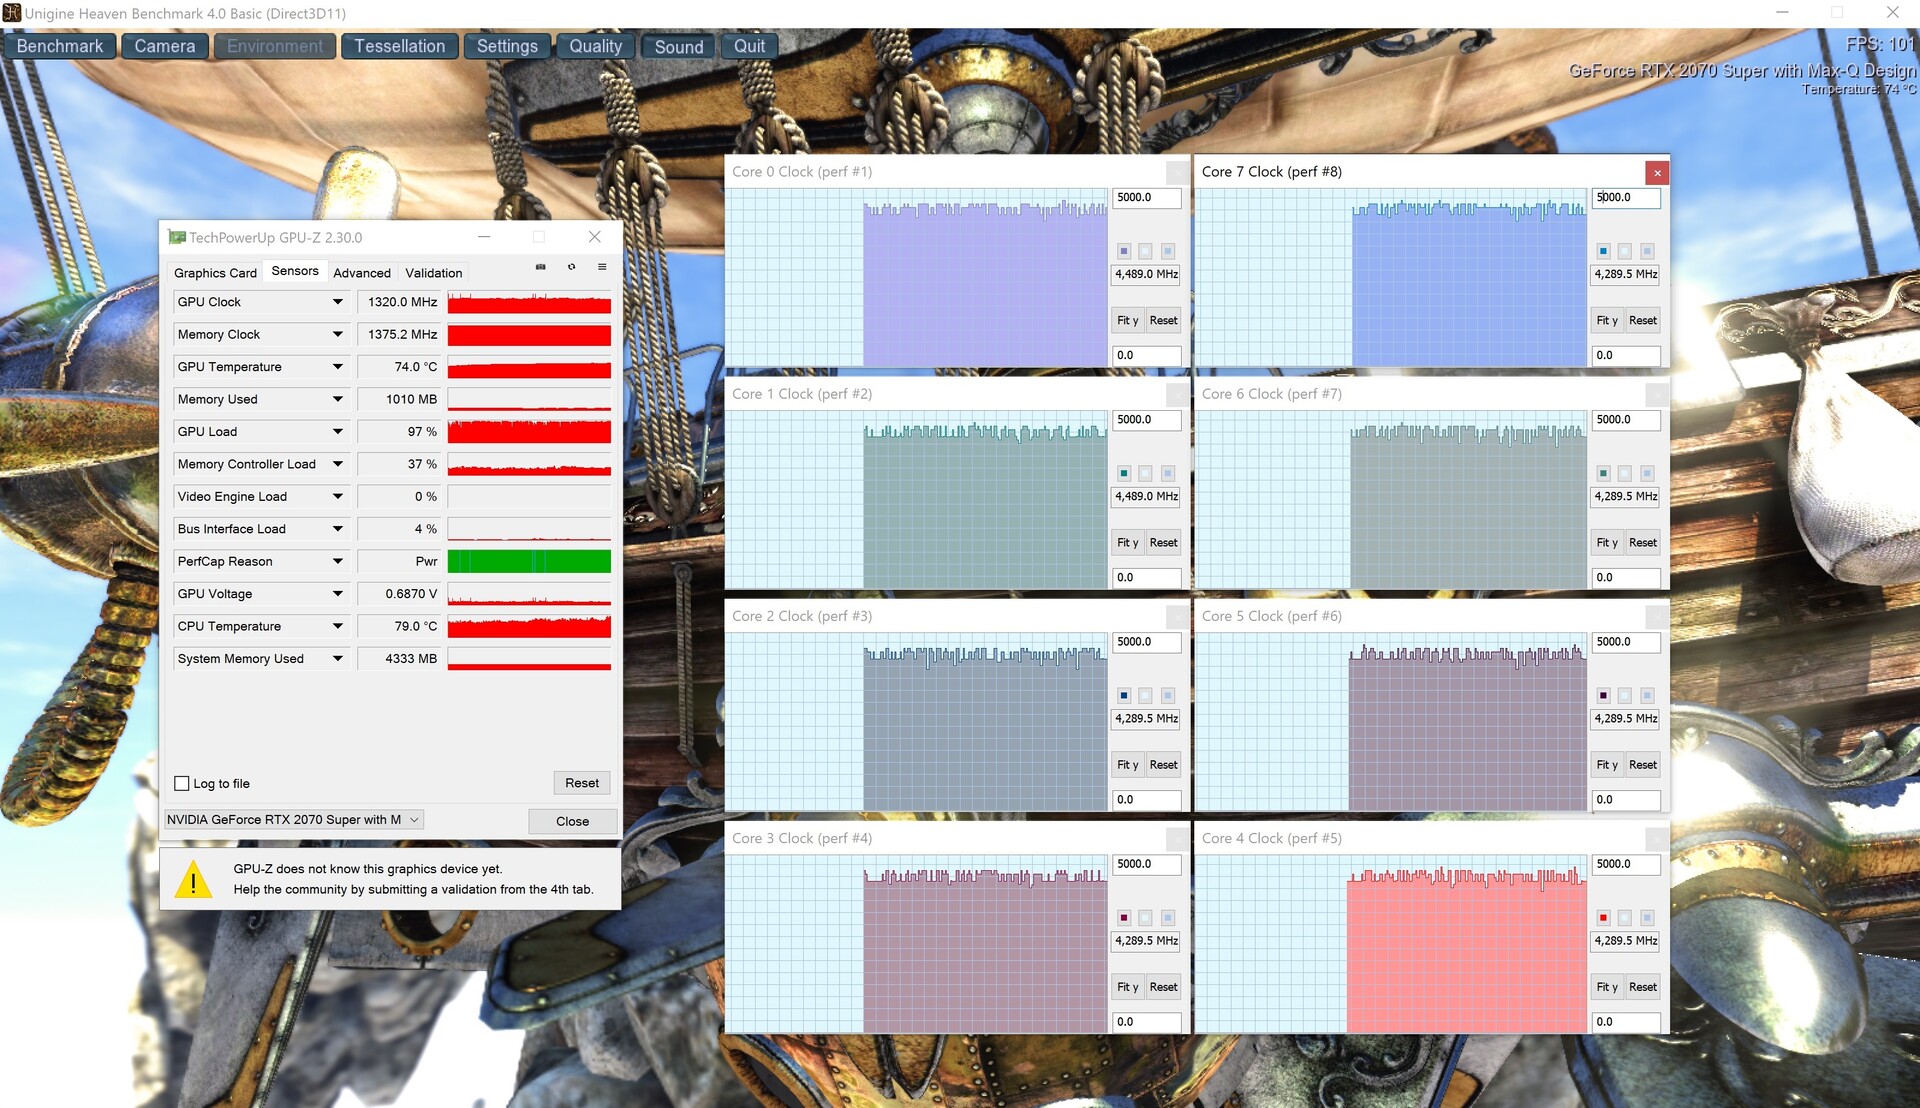
Task: Select the Sensors tab in GPU-Z
Action: pyautogui.click(x=295, y=271)
